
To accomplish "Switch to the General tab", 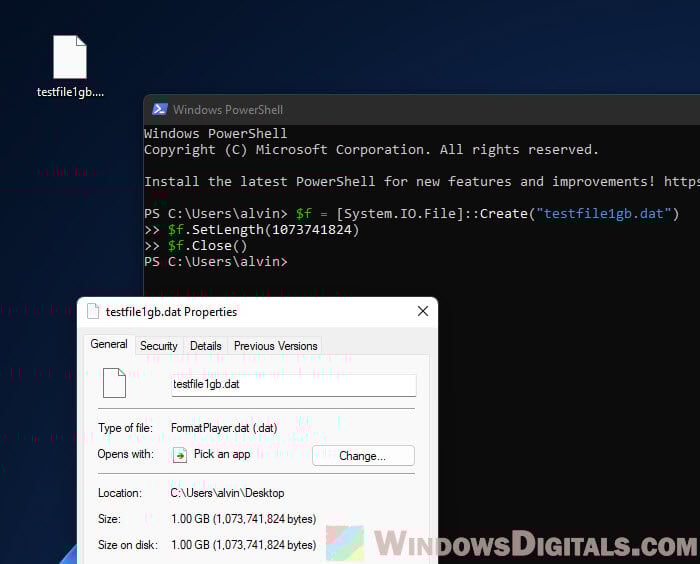I will (109, 344).
